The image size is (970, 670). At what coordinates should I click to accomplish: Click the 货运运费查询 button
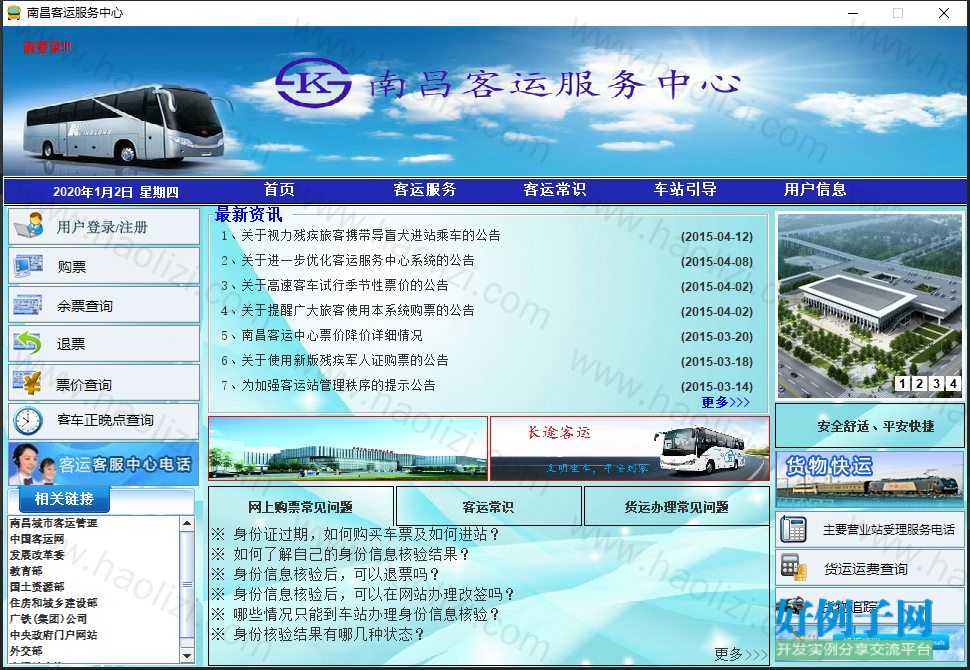point(870,569)
